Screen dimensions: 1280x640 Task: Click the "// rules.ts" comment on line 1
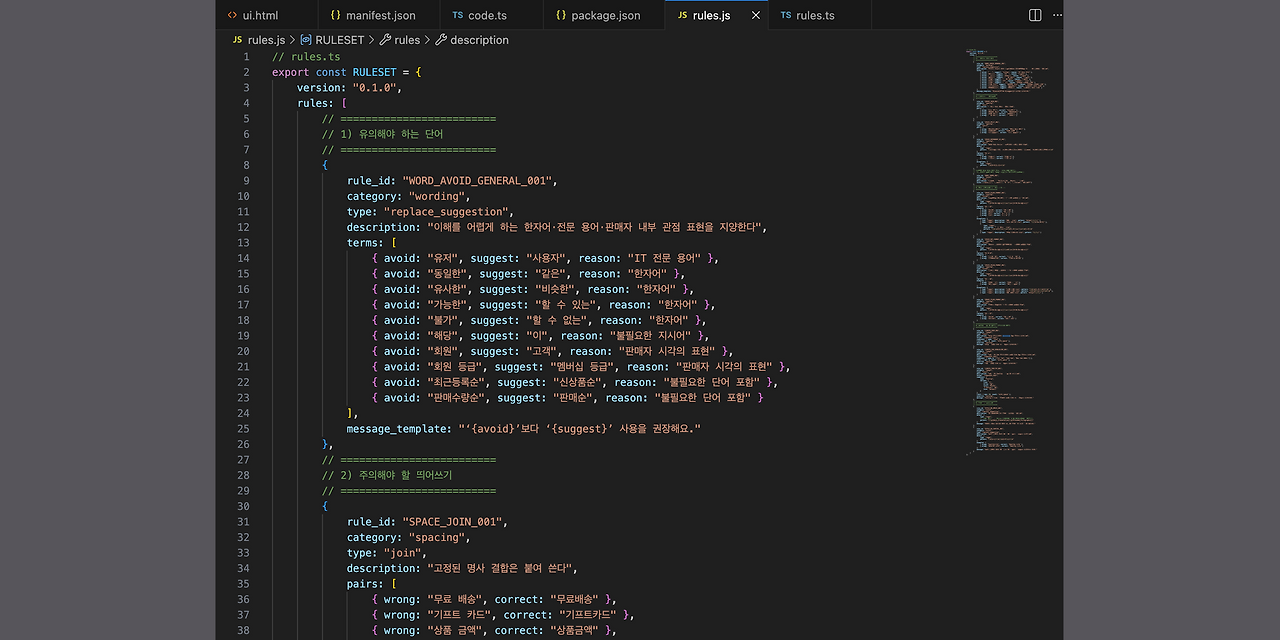coord(306,57)
